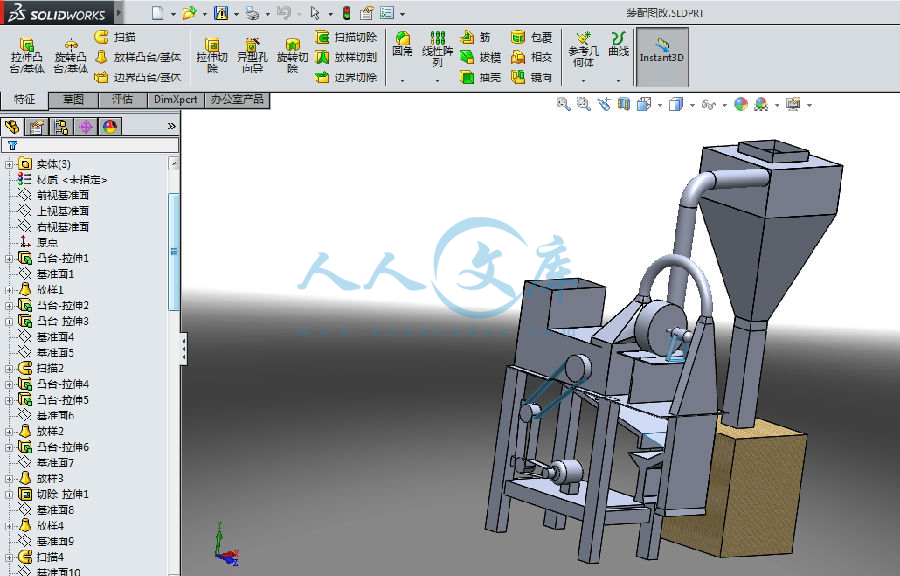Switch to the DimXpert tab
This screenshot has height=576, width=900.
tap(176, 100)
